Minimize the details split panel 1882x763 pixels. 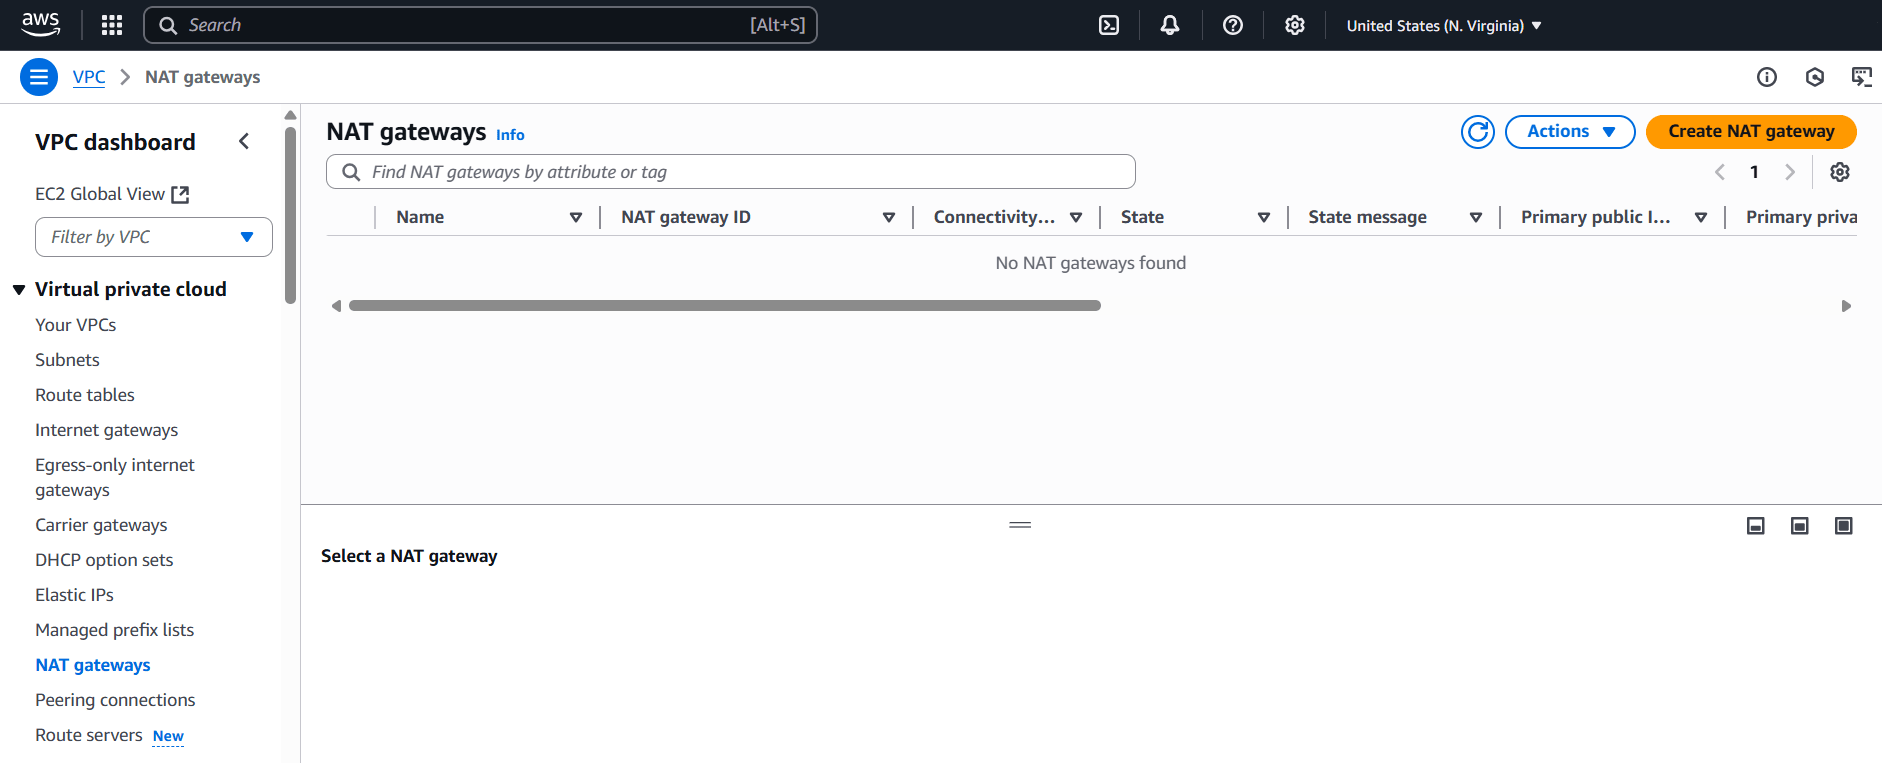(1755, 526)
